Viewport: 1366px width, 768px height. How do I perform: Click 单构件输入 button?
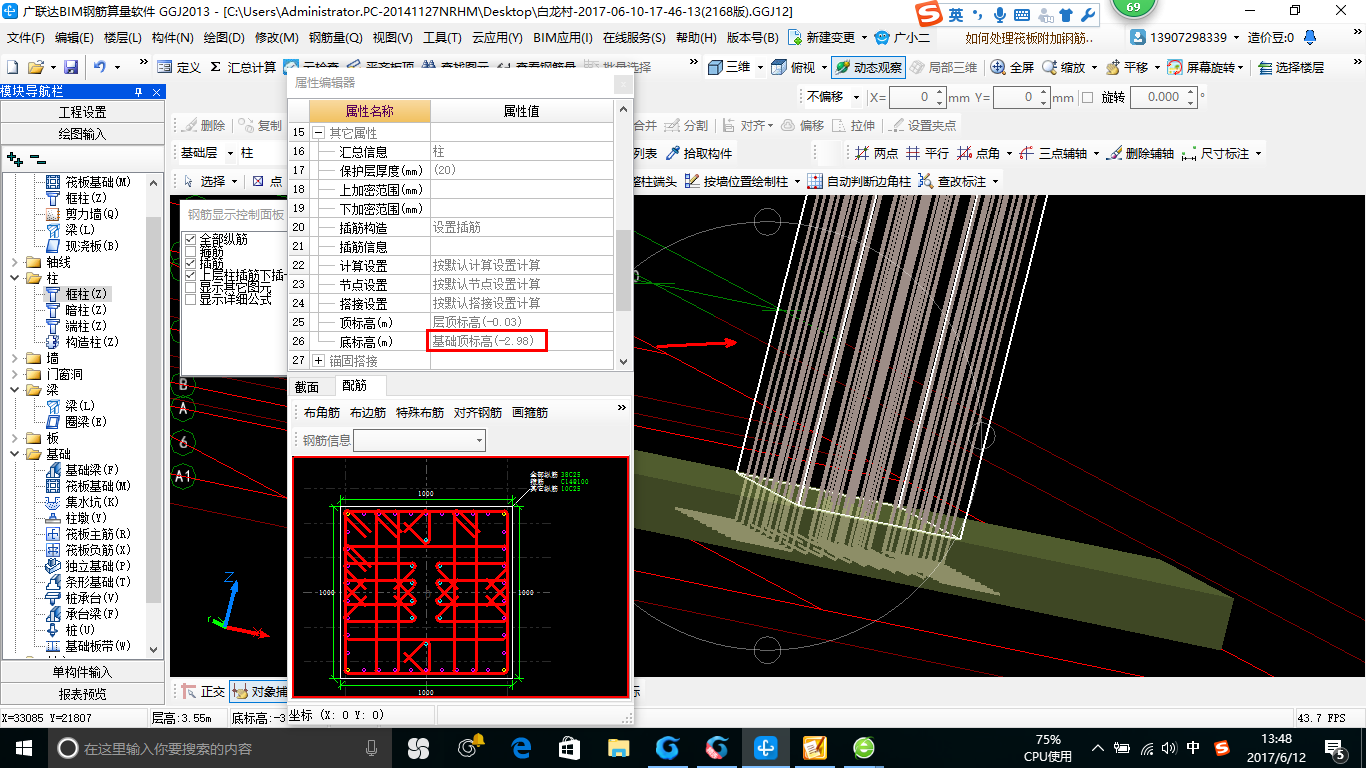[x=82, y=672]
